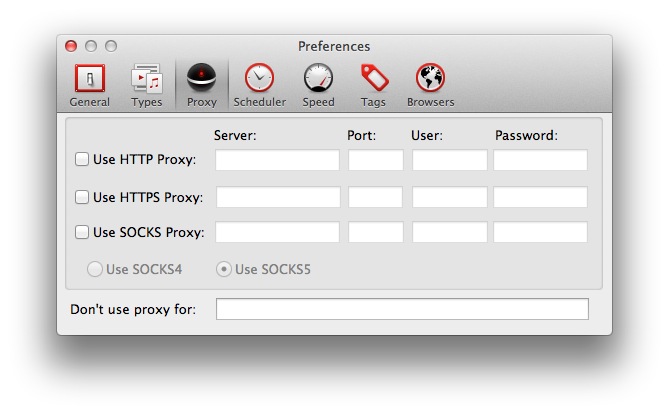The height and width of the screenshot is (414, 669).
Task: Close the Preferences window
Action: [x=71, y=46]
